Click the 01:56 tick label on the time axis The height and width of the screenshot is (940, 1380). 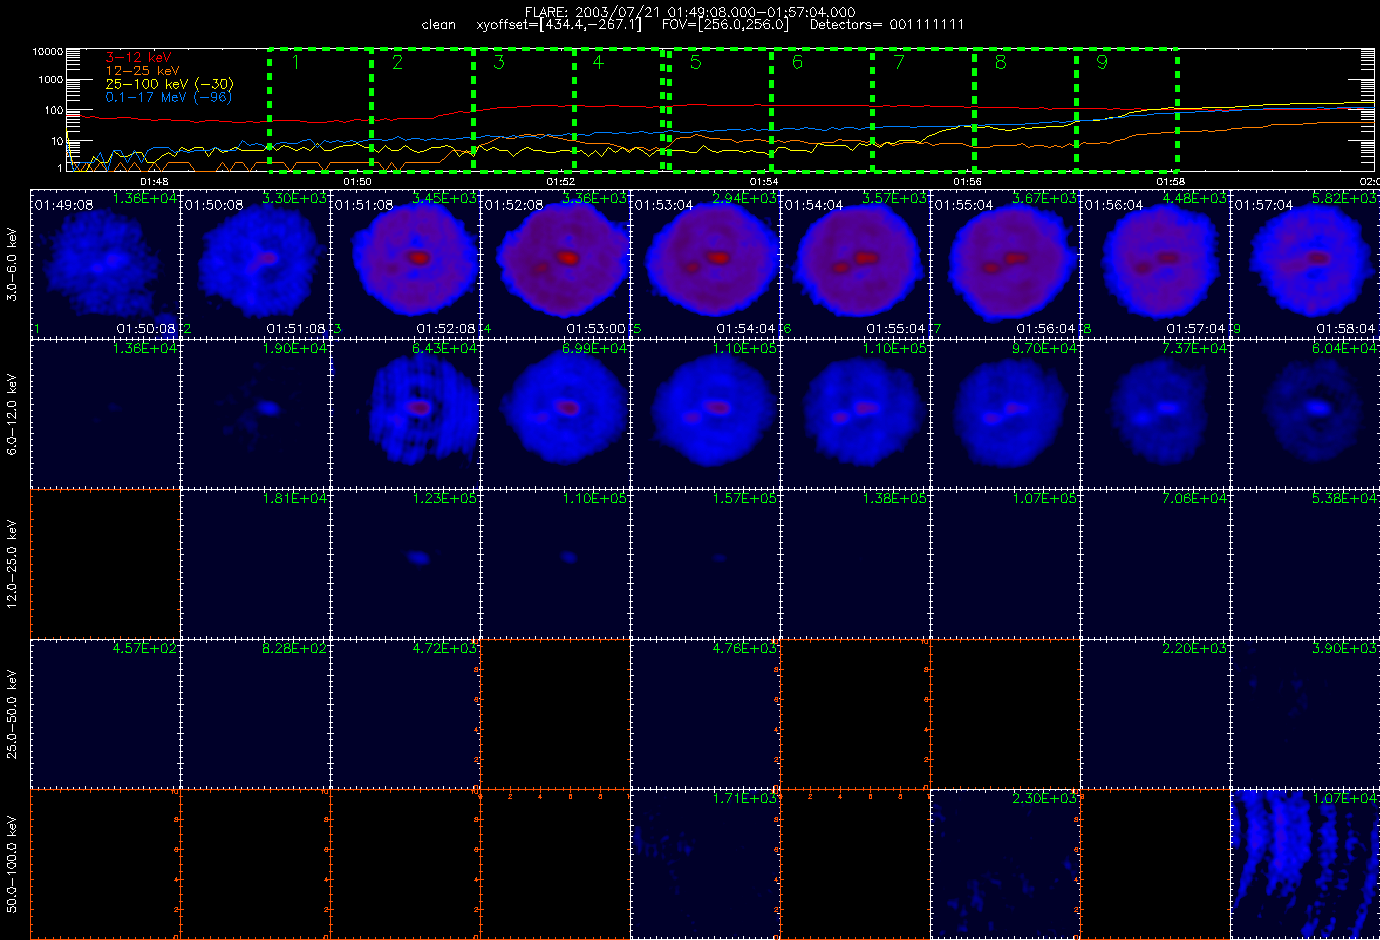(967, 181)
